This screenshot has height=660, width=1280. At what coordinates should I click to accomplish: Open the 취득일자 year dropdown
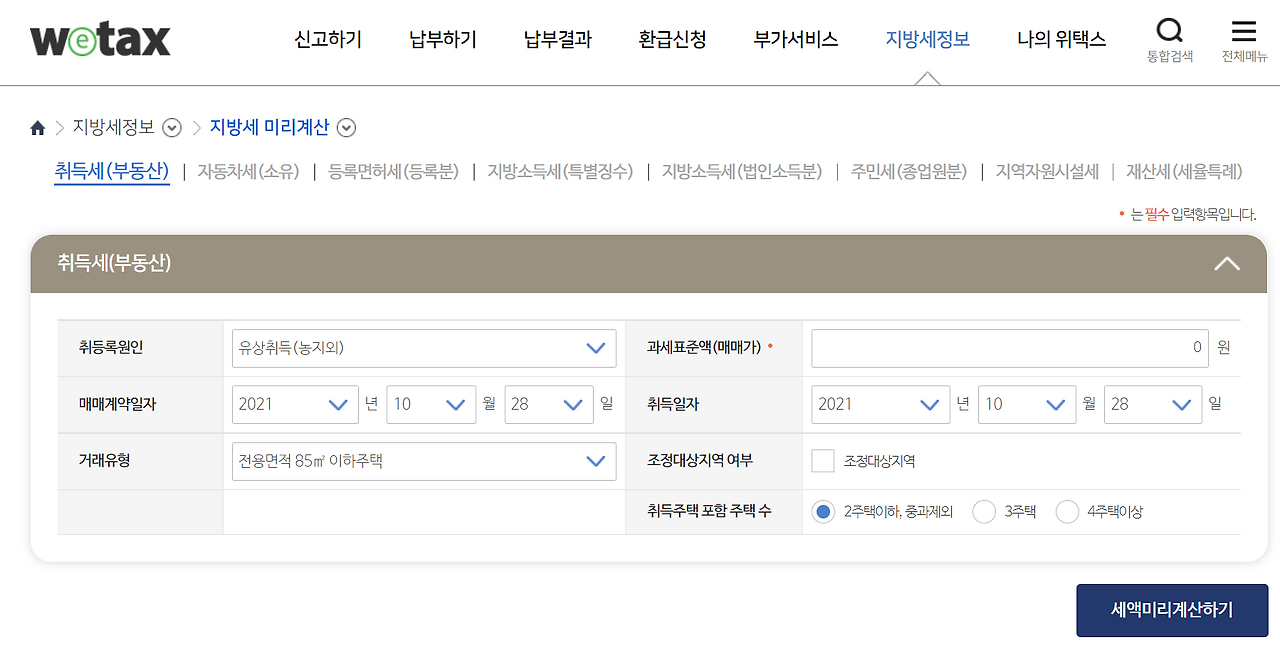tap(880, 404)
